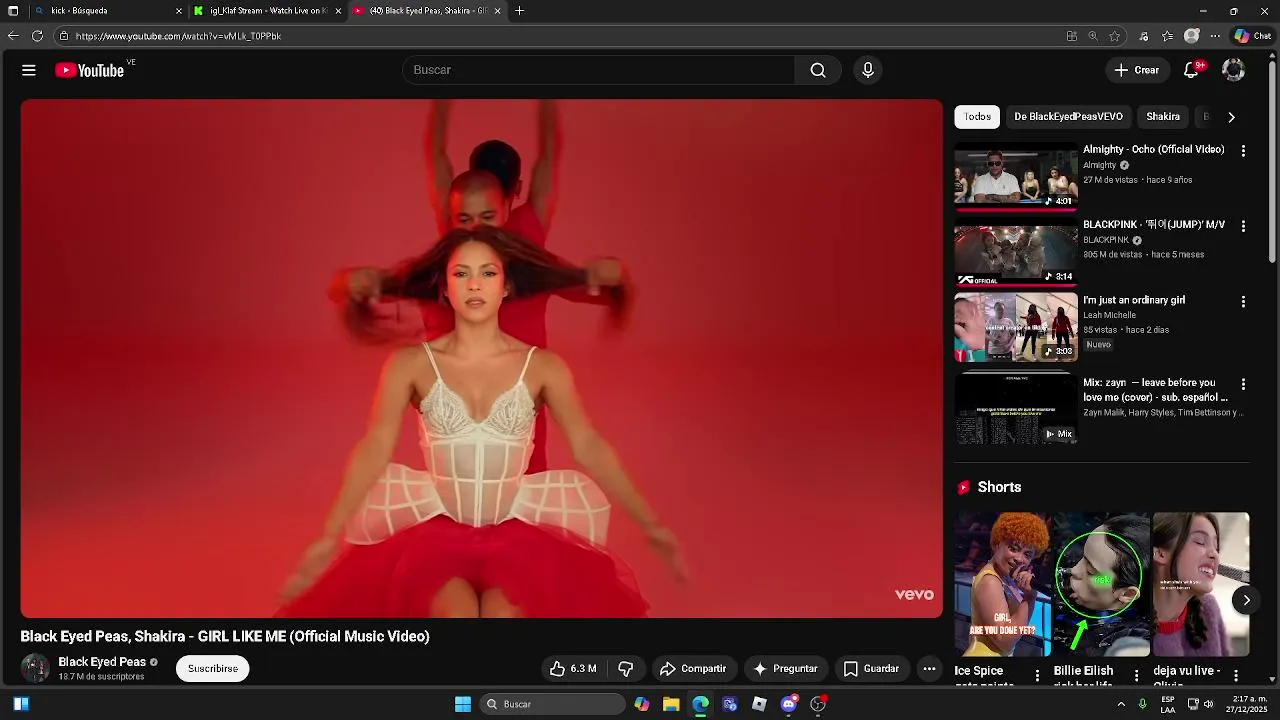The width and height of the screenshot is (1280, 720).
Task: Go to YouTube home via logo
Action: pos(90,70)
